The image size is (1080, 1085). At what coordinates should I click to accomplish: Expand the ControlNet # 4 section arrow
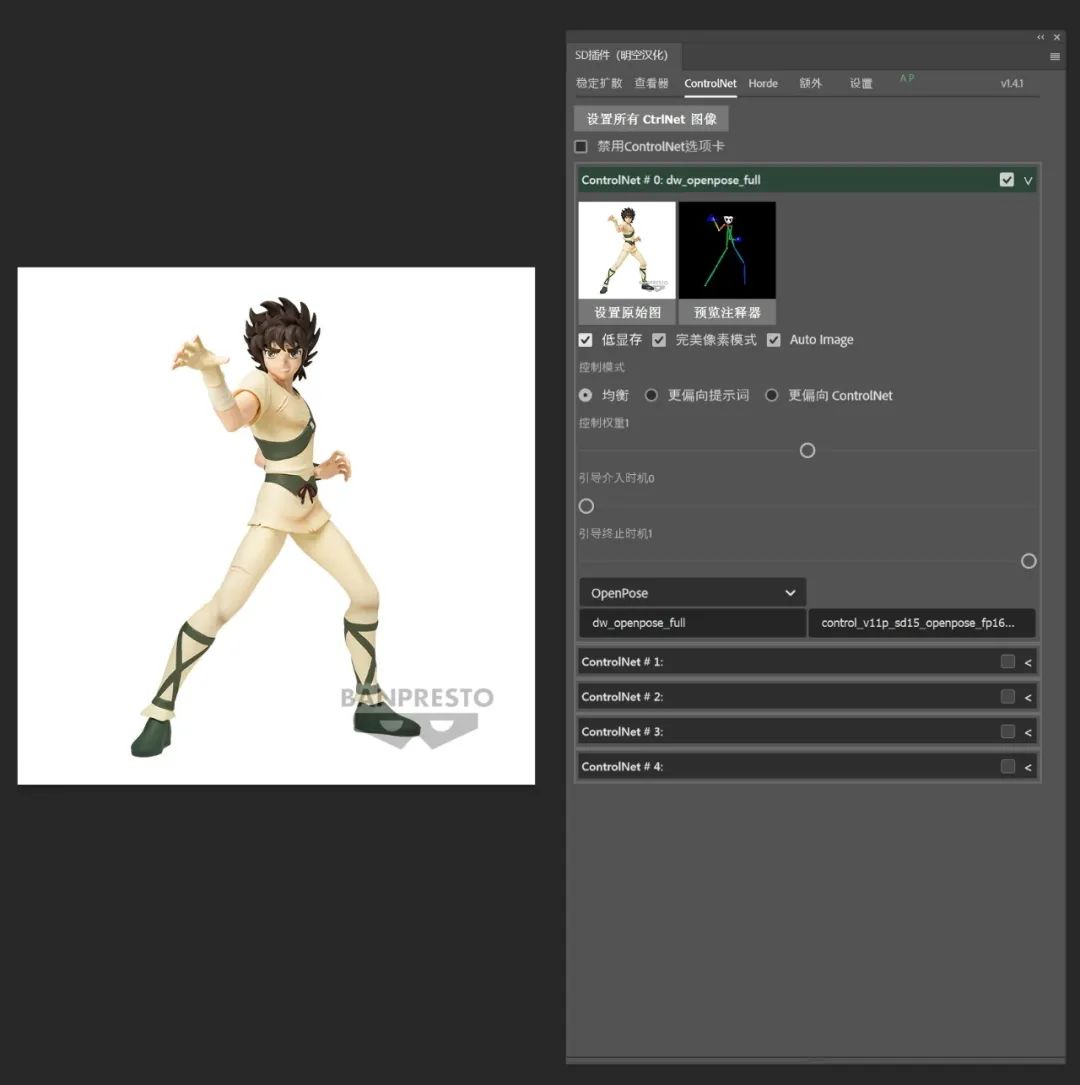(1028, 767)
